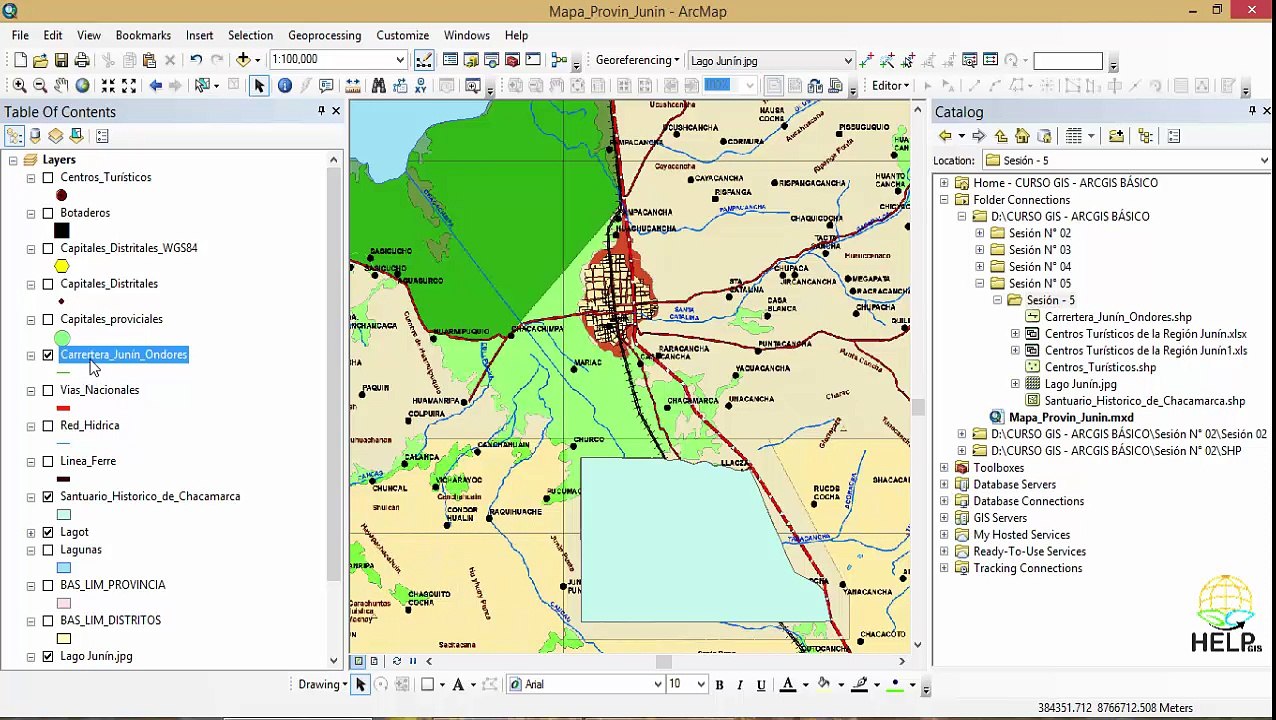Go back to previous extent arrow

[156, 86]
